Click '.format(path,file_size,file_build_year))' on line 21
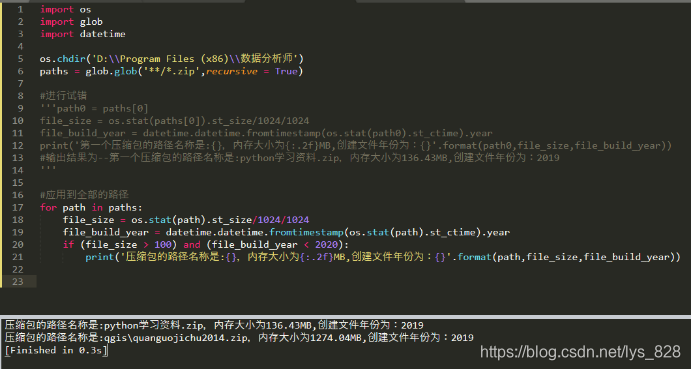This screenshot has width=691, height=371. click(x=566, y=257)
